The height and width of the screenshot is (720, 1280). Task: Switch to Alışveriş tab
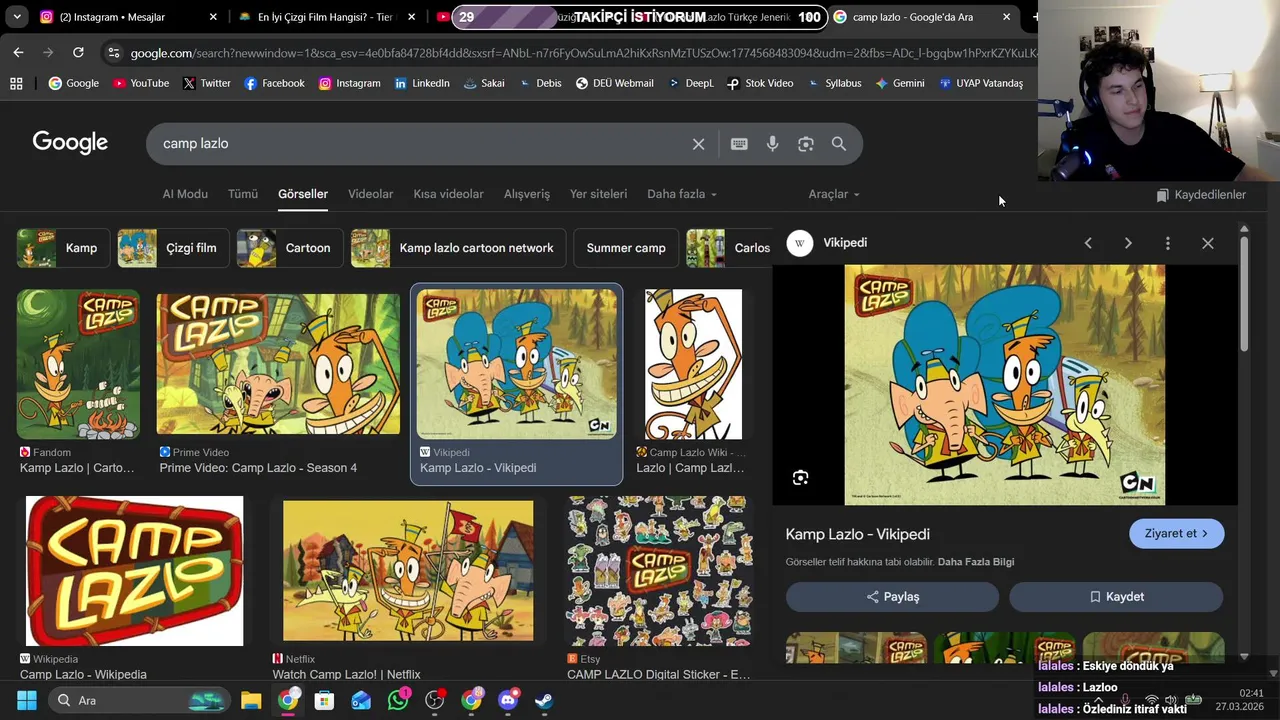tap(527, 194)
